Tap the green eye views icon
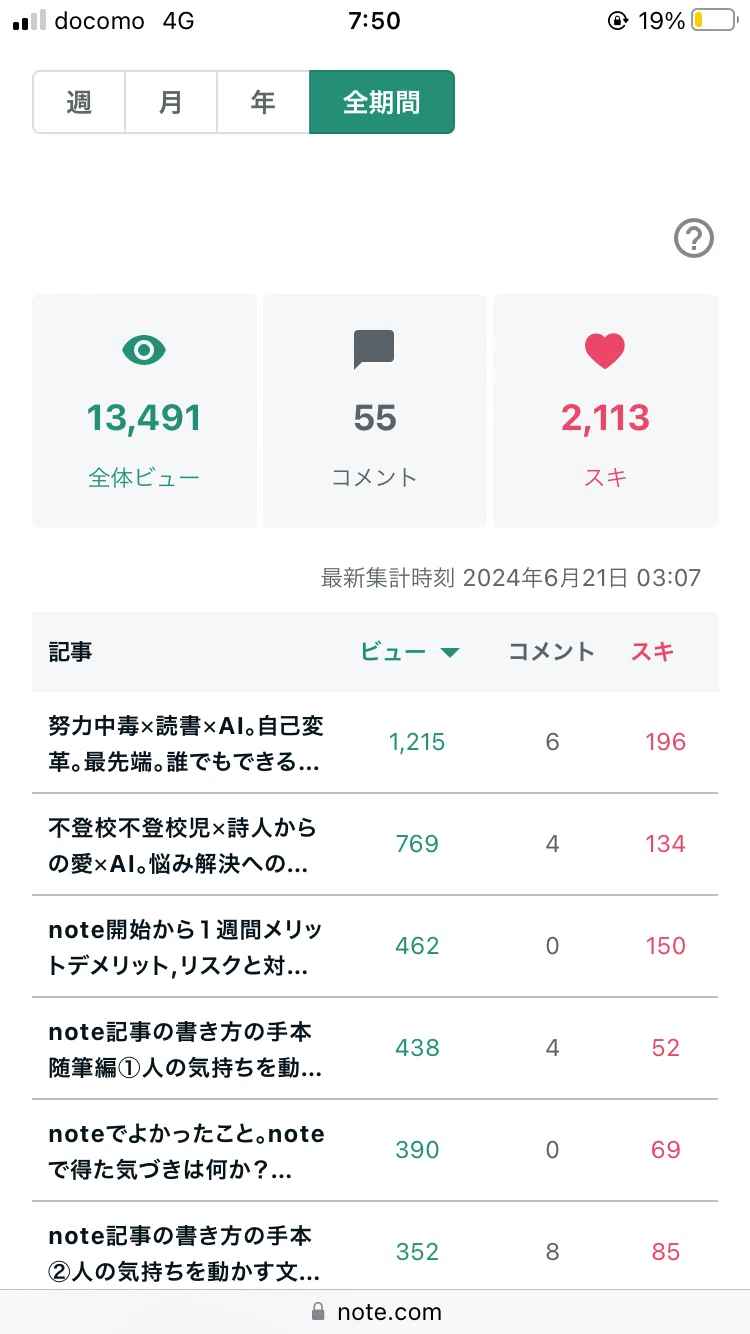The height and width of the screenshot is (1334, 750). (144, 350)
